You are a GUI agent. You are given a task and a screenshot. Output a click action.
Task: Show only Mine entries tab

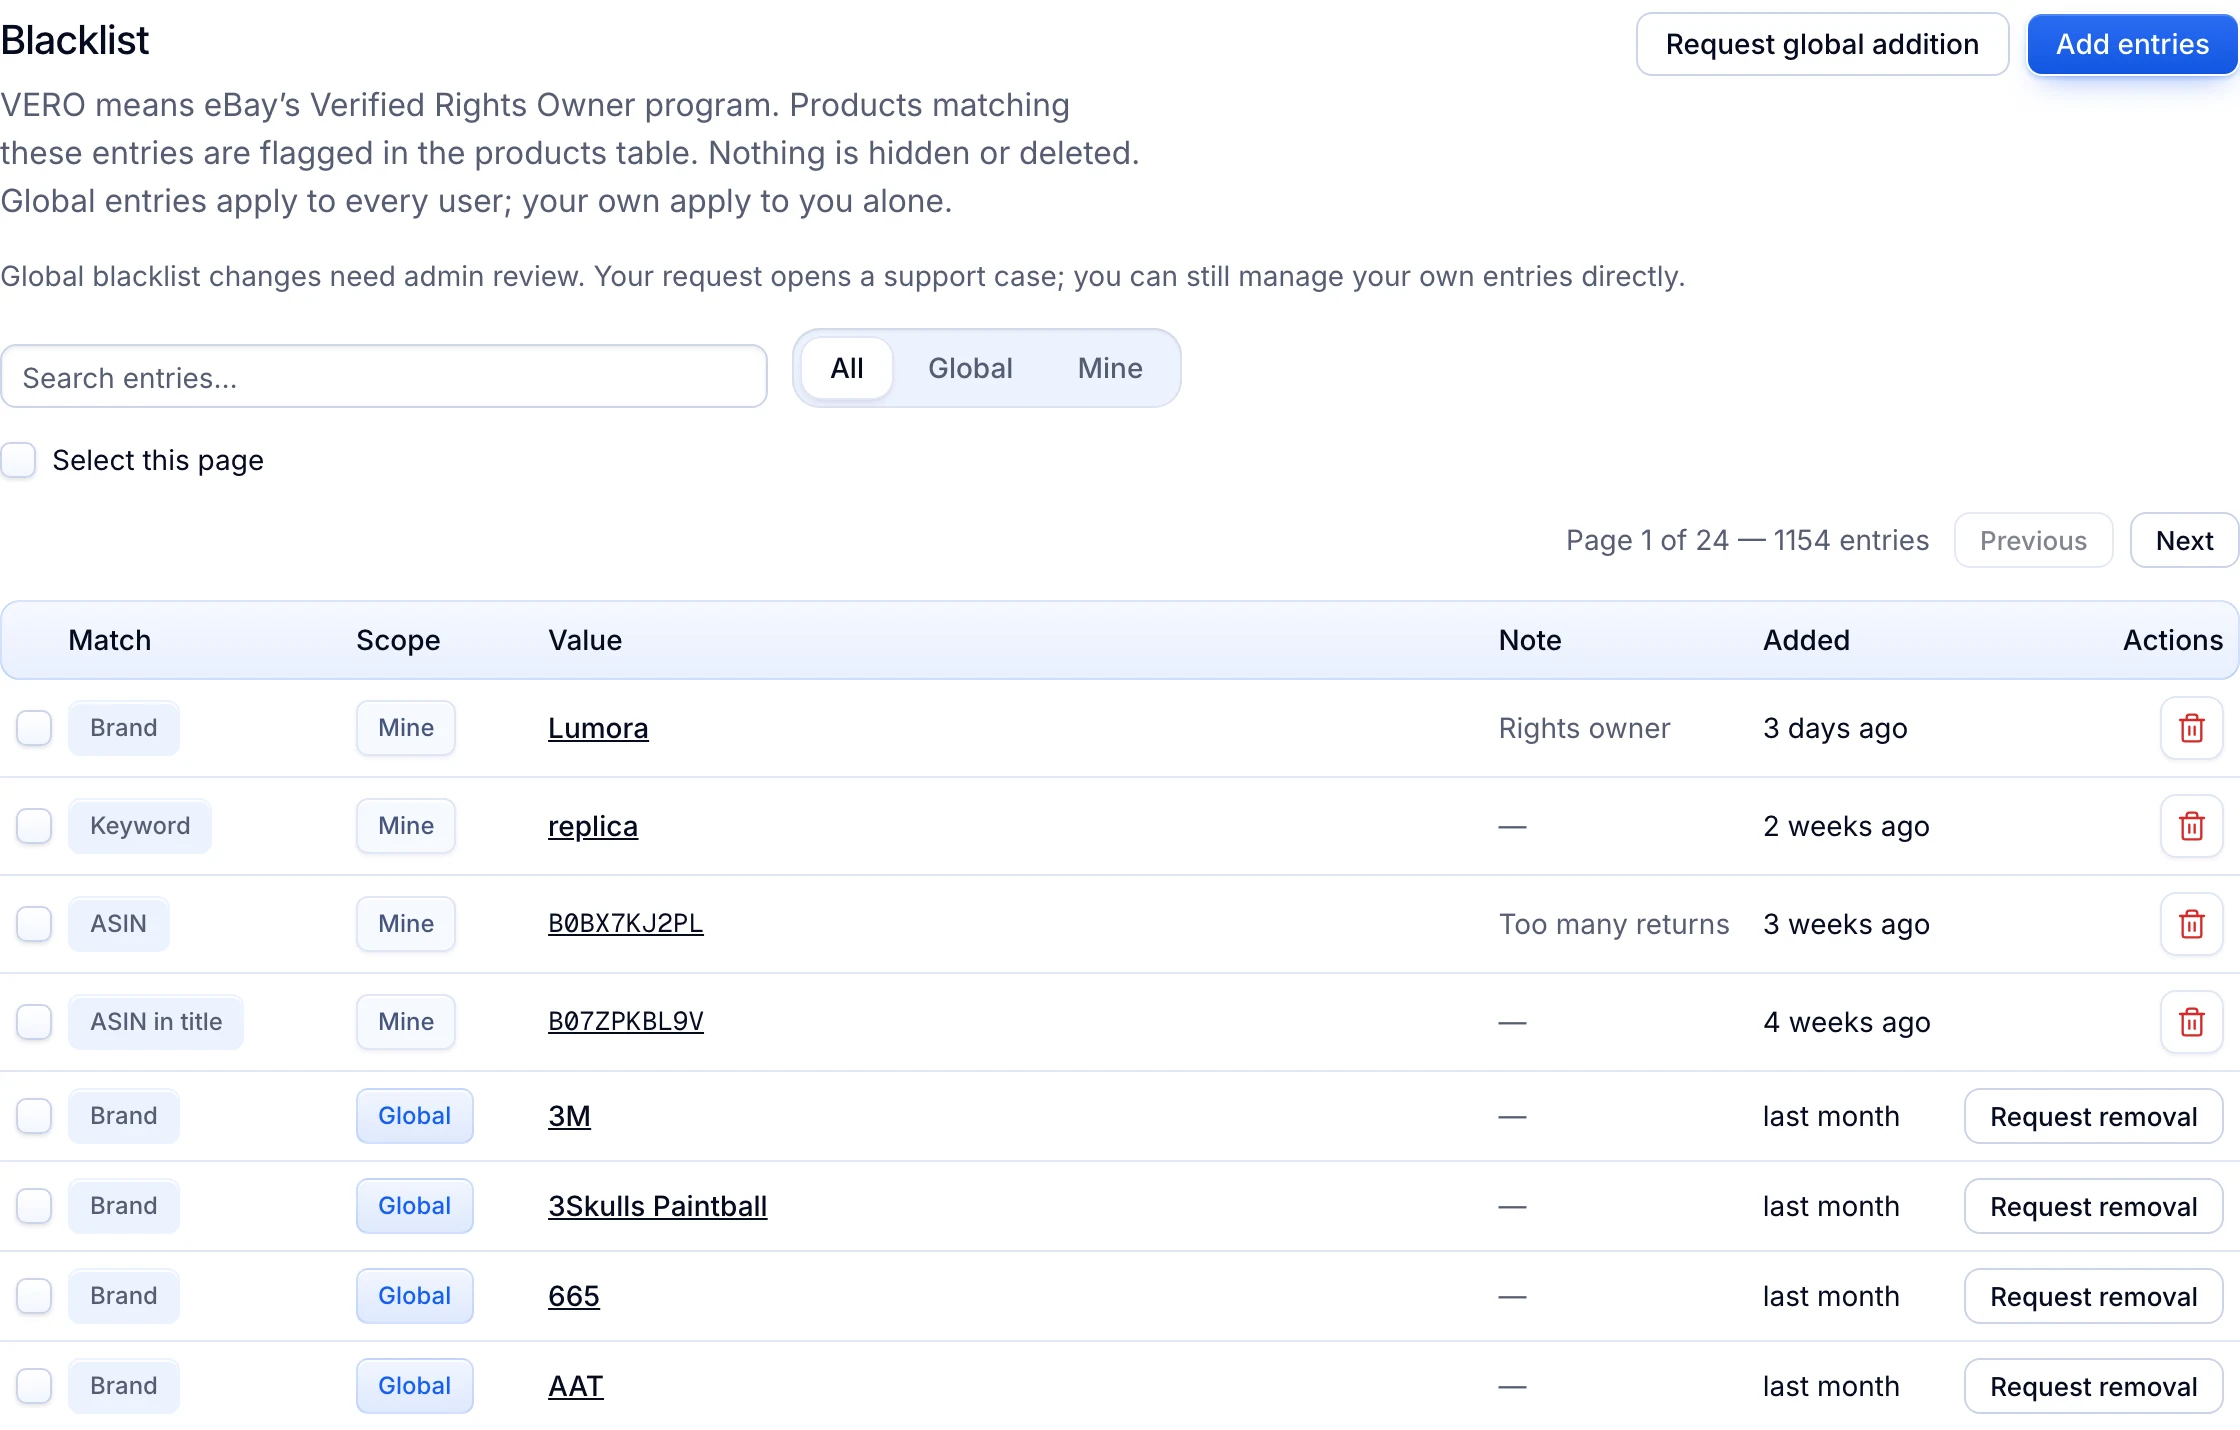pos(1110,368)
